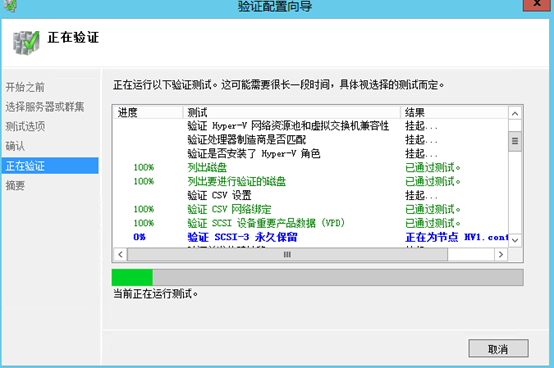Click the validation checkmark header icon

(26, 43)
